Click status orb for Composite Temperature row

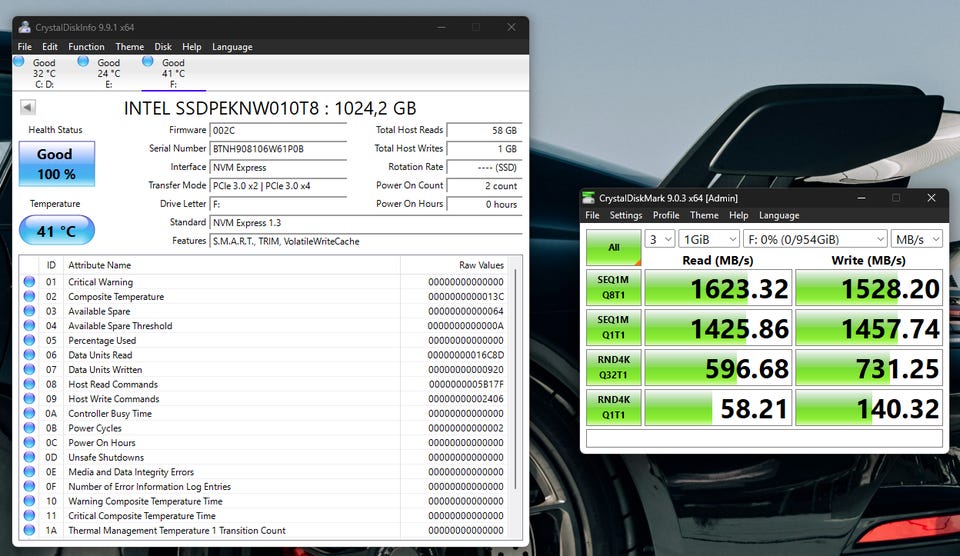(x=29, y=296)
